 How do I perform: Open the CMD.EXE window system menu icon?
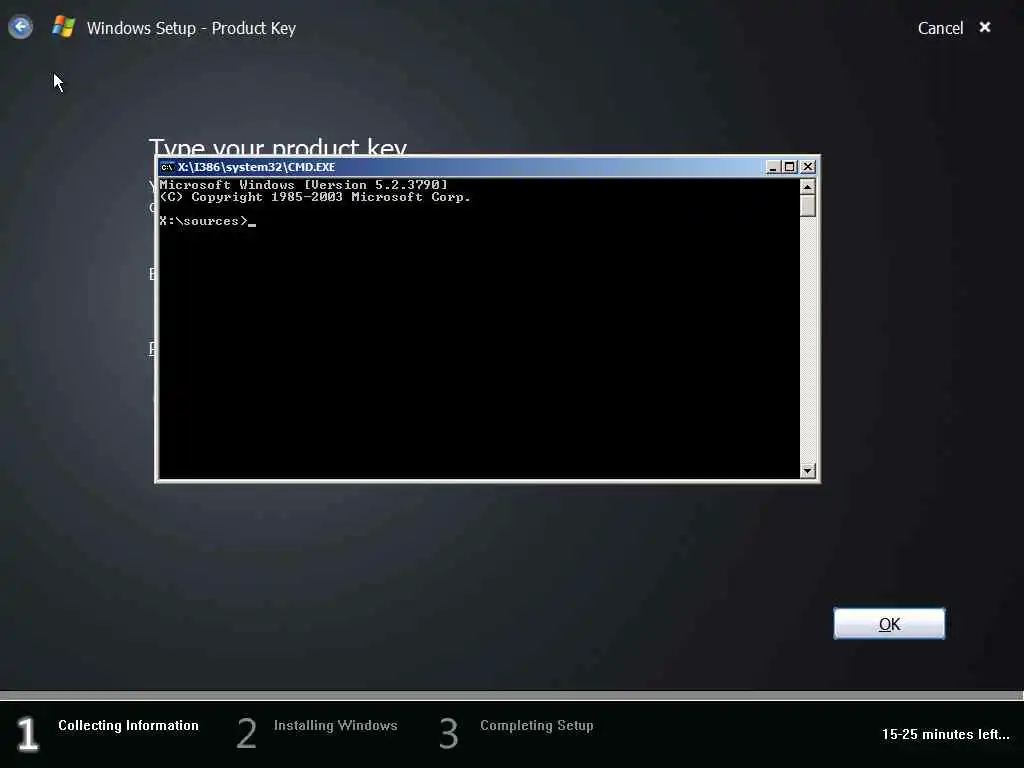click(x=167, y=167)
